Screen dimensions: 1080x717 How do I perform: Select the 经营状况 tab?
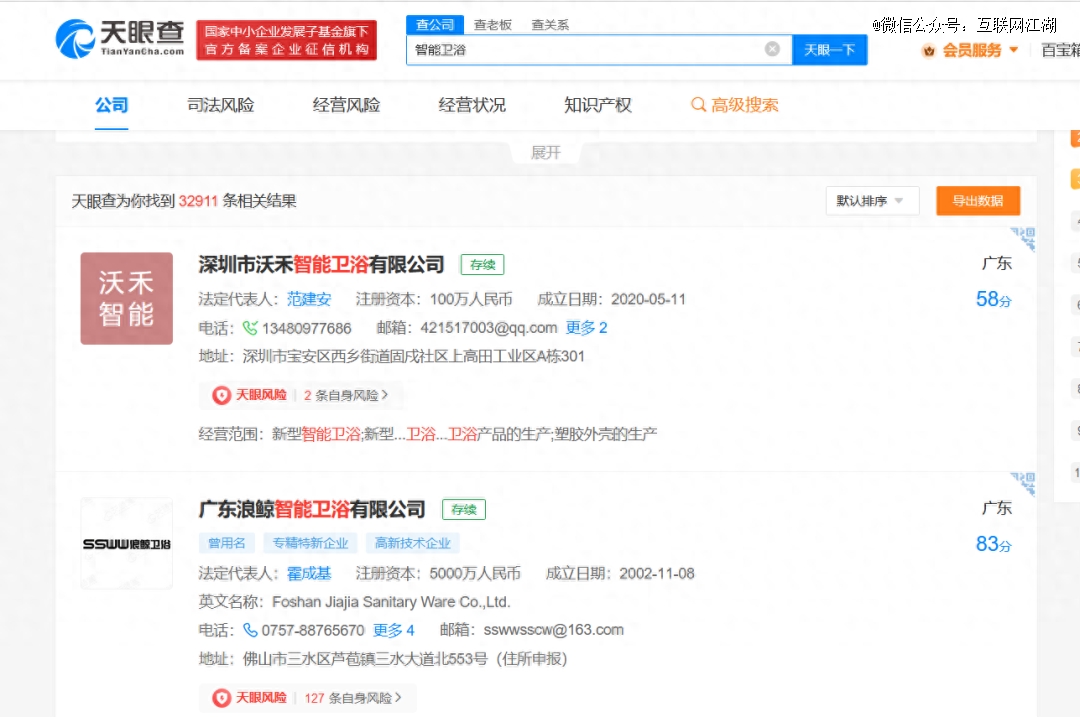[472, 105]
